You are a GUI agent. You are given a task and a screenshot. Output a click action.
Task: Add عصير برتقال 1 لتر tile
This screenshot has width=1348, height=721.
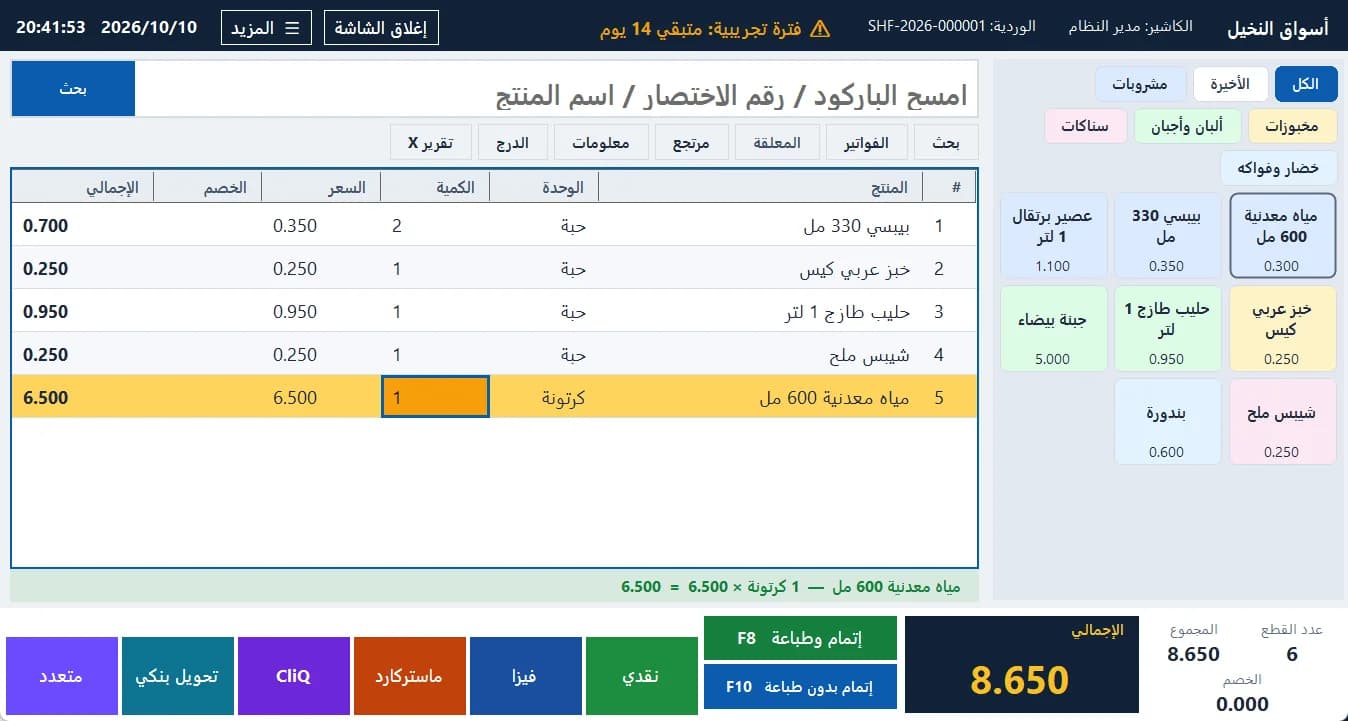[1053, 235]
